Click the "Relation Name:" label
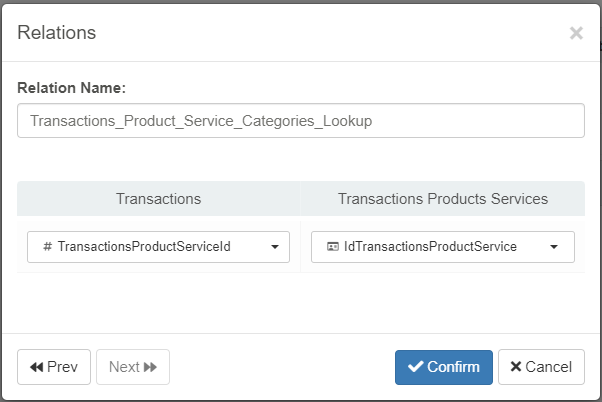This screenshot has width=602, height=402. pos(71,88)
